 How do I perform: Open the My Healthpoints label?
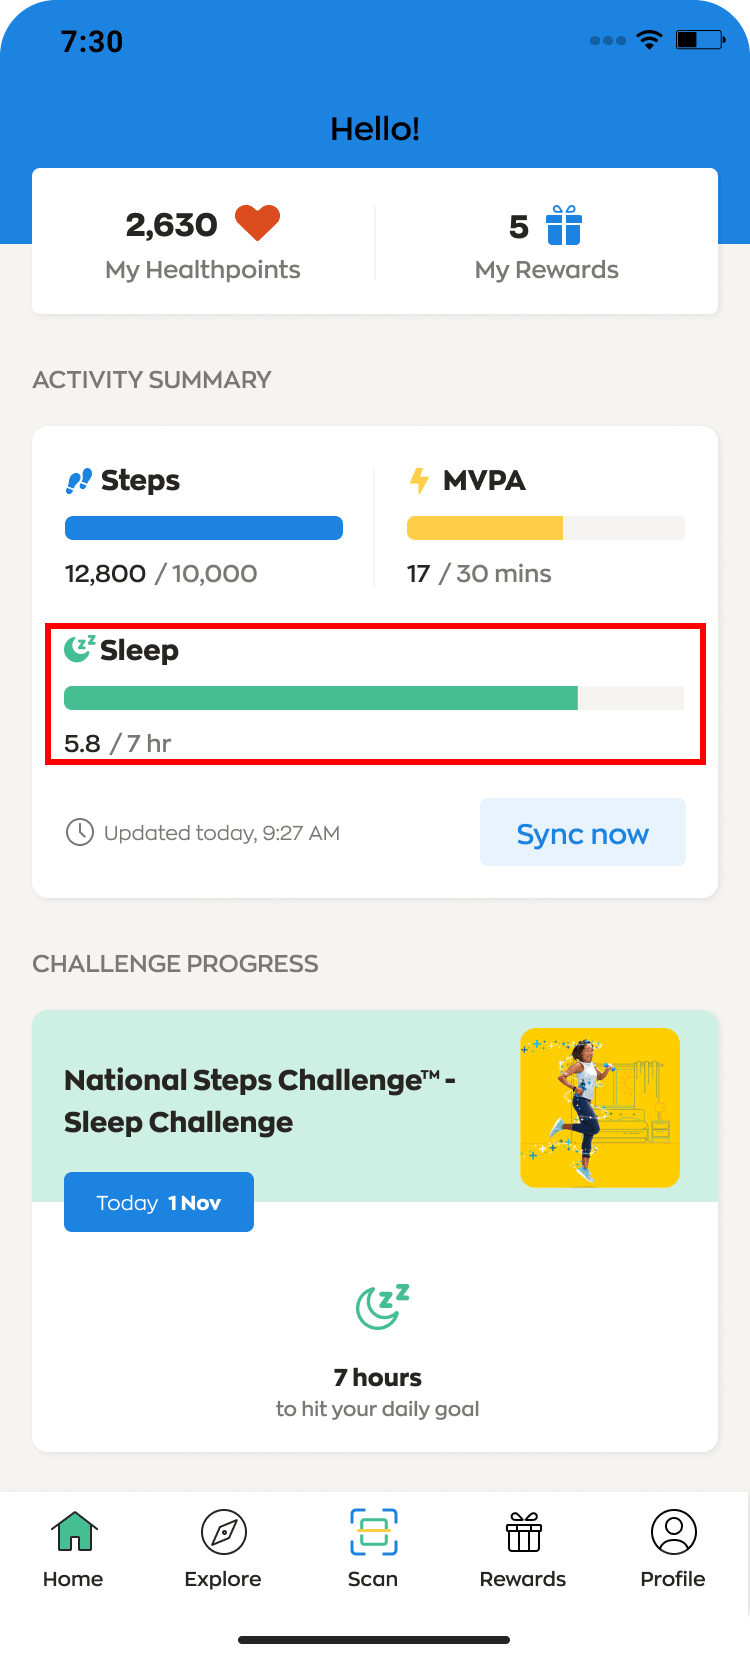tap(203, 270)
